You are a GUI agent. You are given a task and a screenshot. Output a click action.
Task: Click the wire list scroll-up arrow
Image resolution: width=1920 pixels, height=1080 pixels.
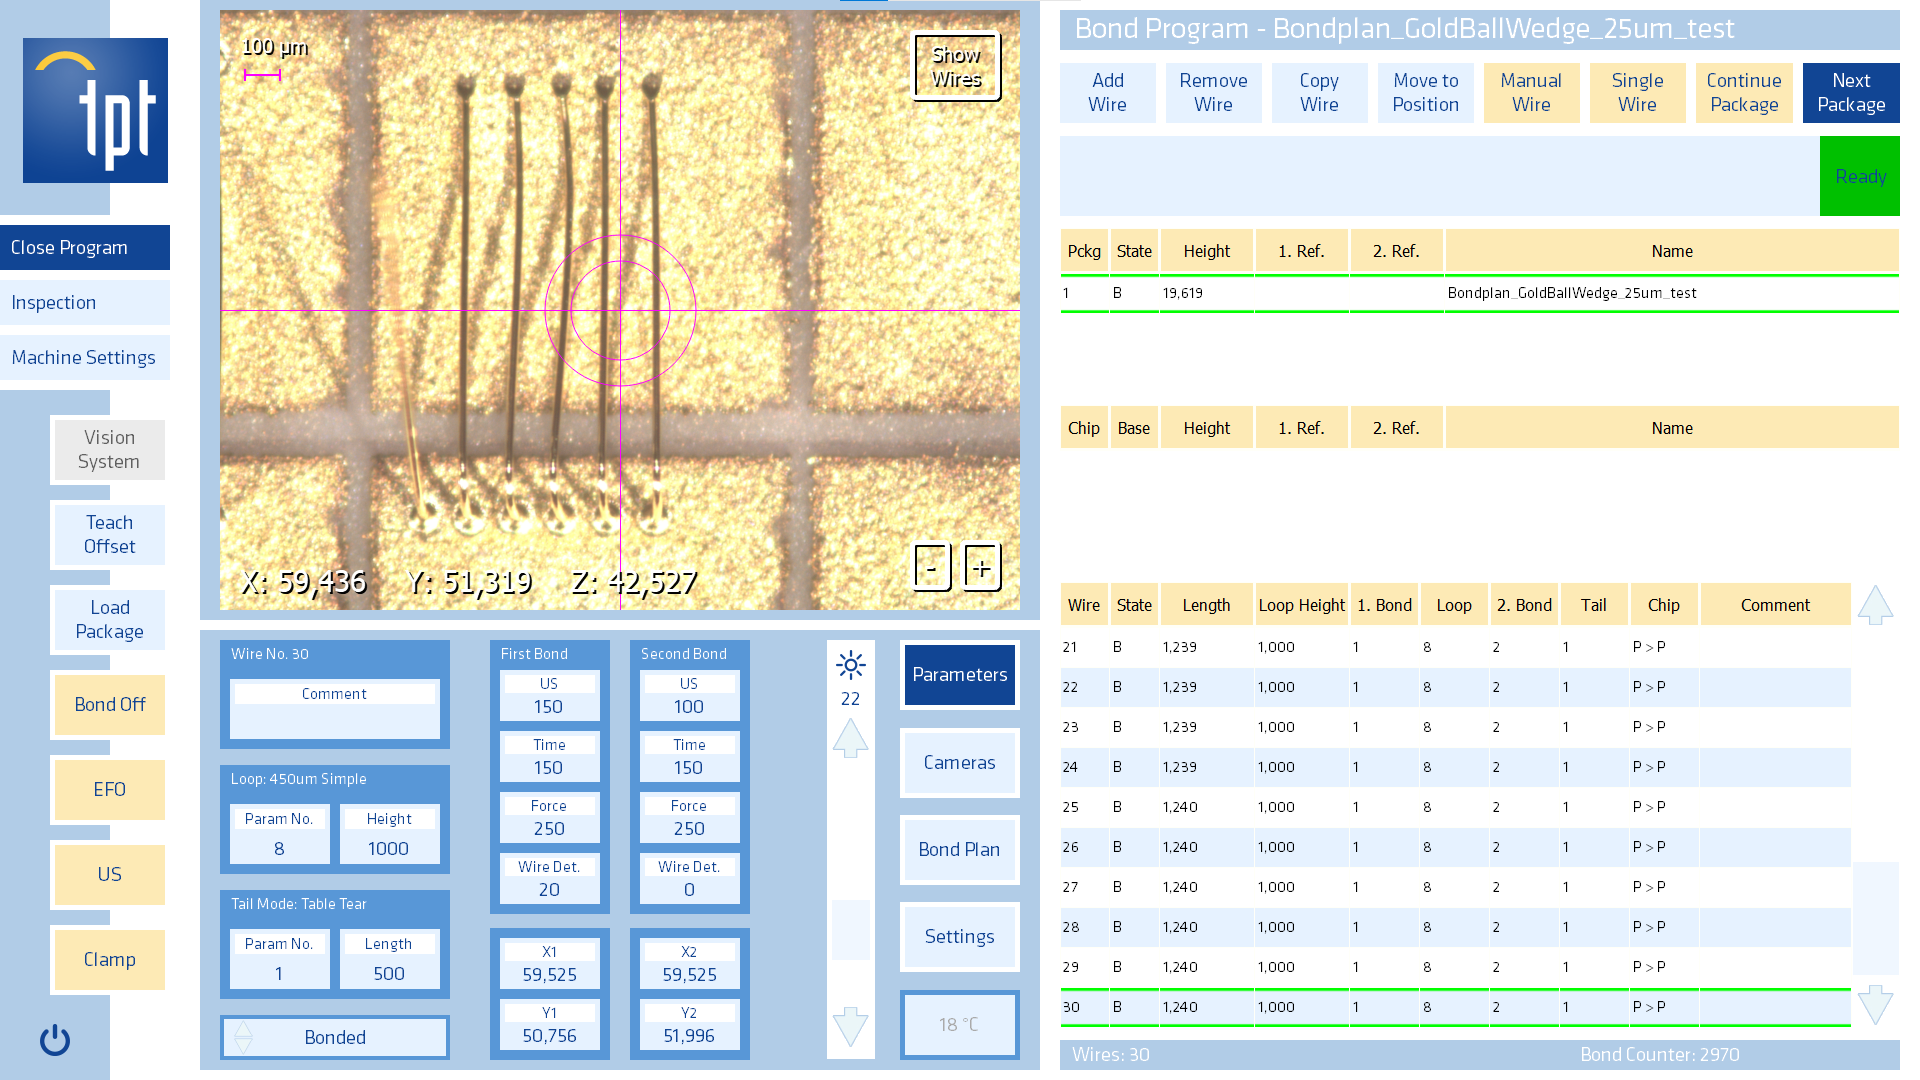(1875, 605)
